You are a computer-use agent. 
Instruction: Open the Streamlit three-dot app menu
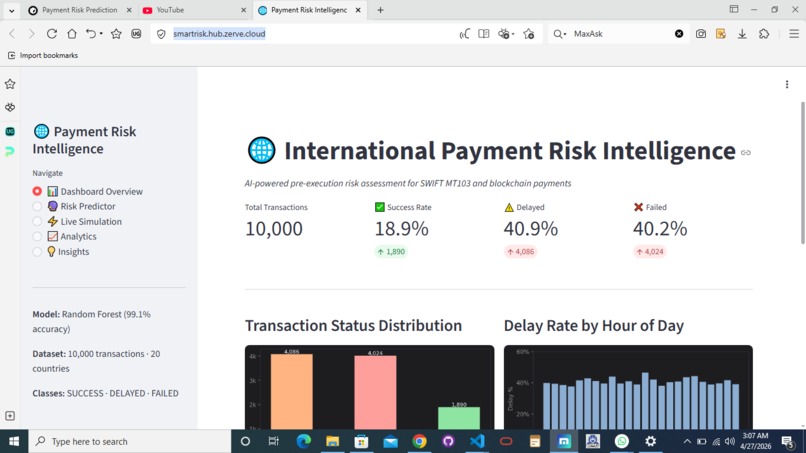point(786,84)
